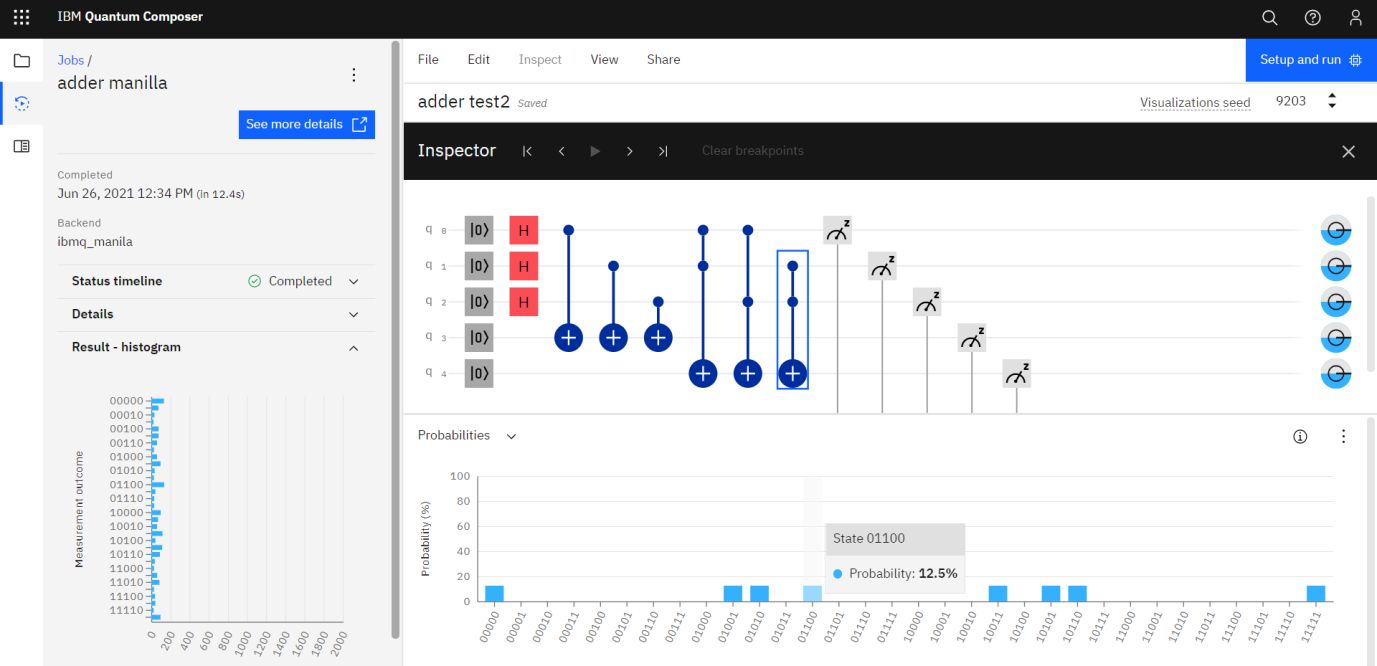The width and height of the screenshot is (1377, 666).
Task: Open the files folder sidebar icon
Action: coord(21,61)
